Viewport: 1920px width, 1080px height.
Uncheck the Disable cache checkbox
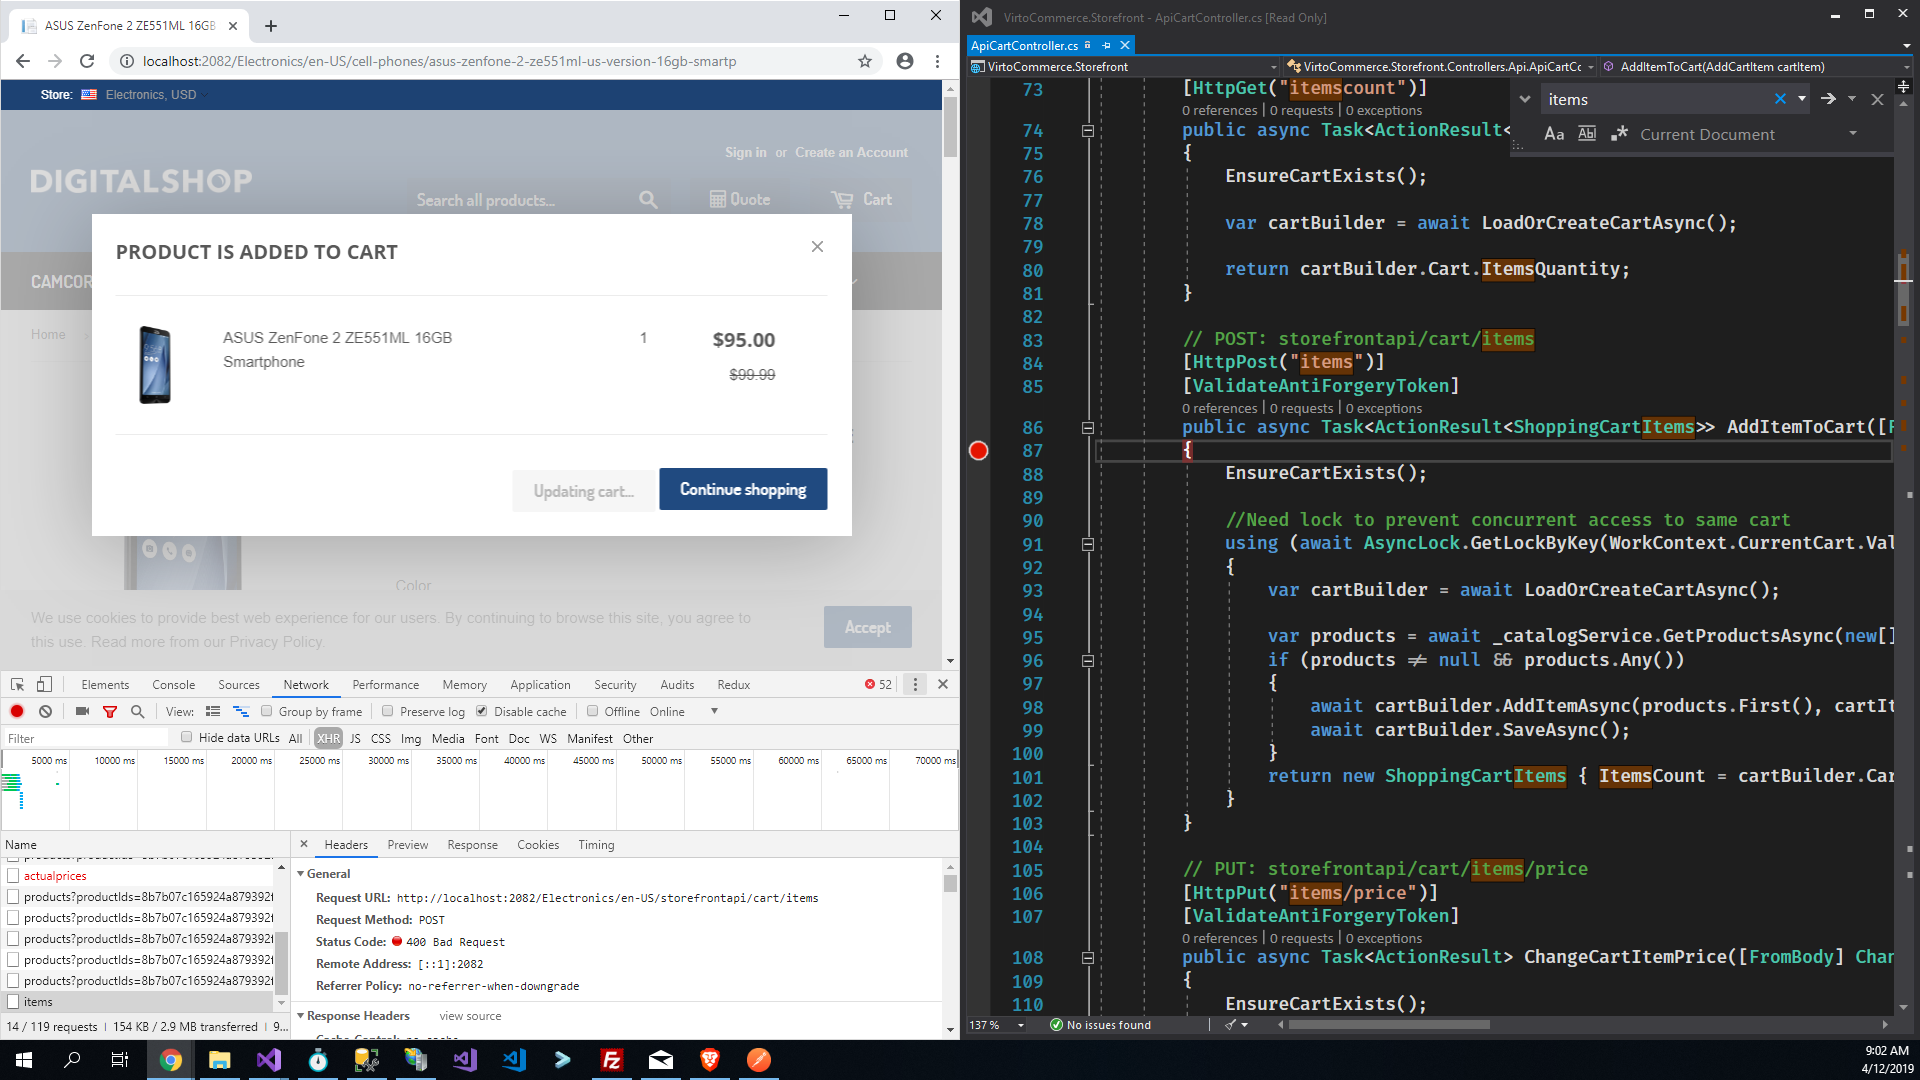pos(482,711)
